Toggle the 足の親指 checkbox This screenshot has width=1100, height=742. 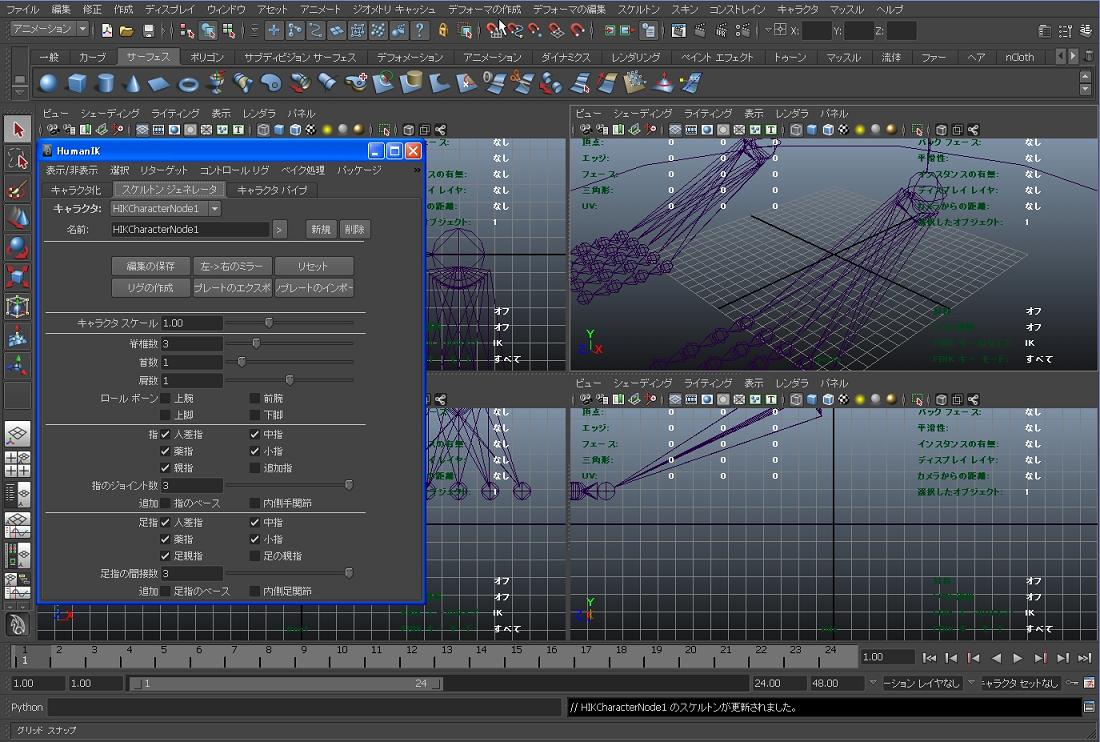click(x=254, y=556)
